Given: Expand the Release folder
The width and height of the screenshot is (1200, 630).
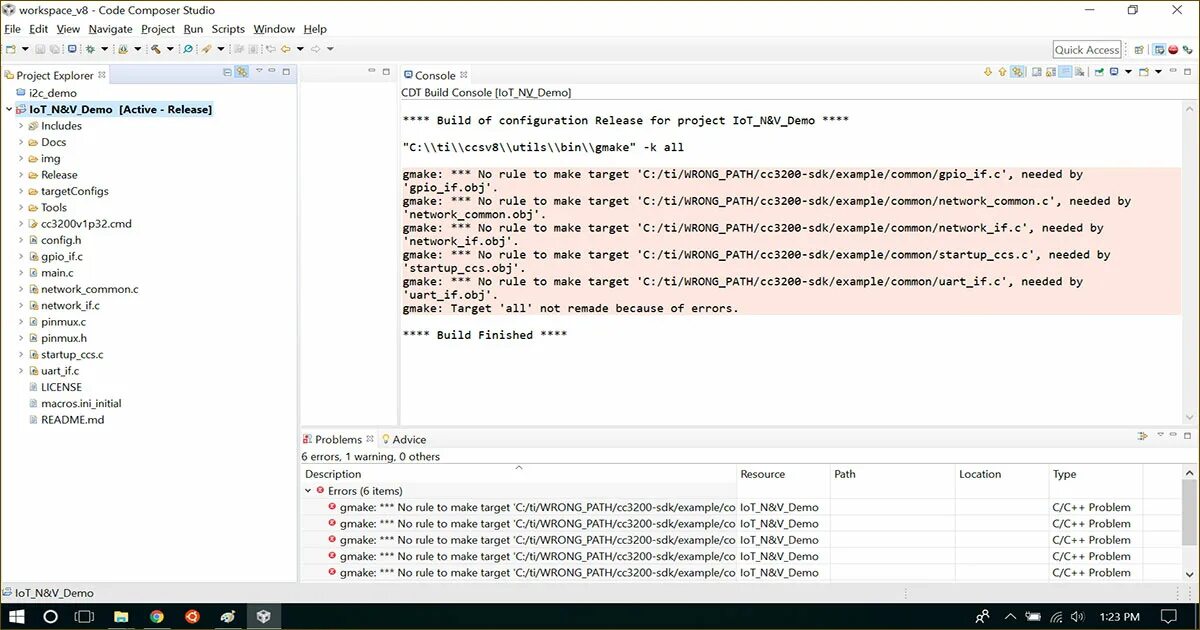Looking at the screenshot, I should click(x=21, y=175).
